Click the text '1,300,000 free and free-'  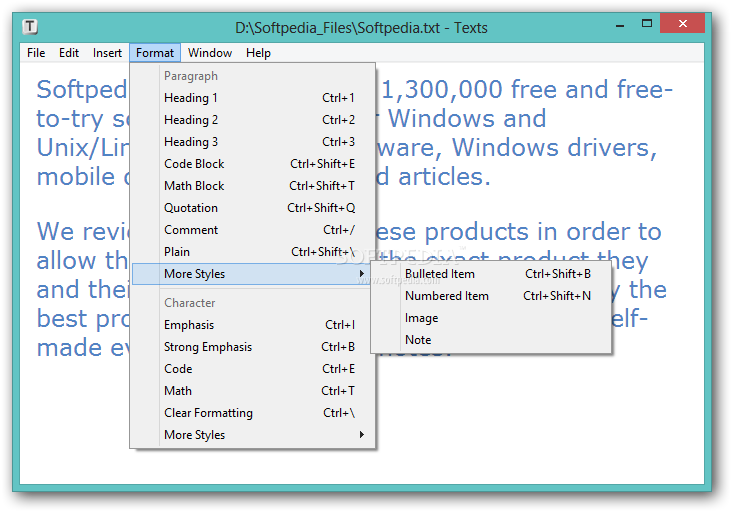[527, 90]
